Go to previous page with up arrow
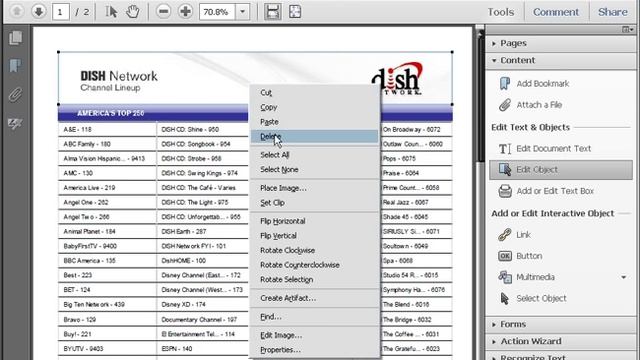The image size is (640, 360). pyautogui.click(x=17, y=11)
